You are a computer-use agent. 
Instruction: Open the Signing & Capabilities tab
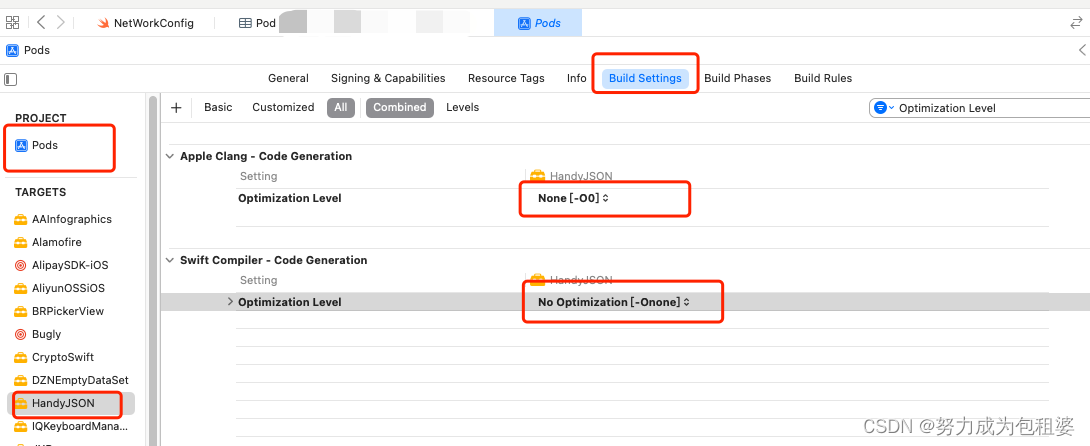[x=388, y=78]
